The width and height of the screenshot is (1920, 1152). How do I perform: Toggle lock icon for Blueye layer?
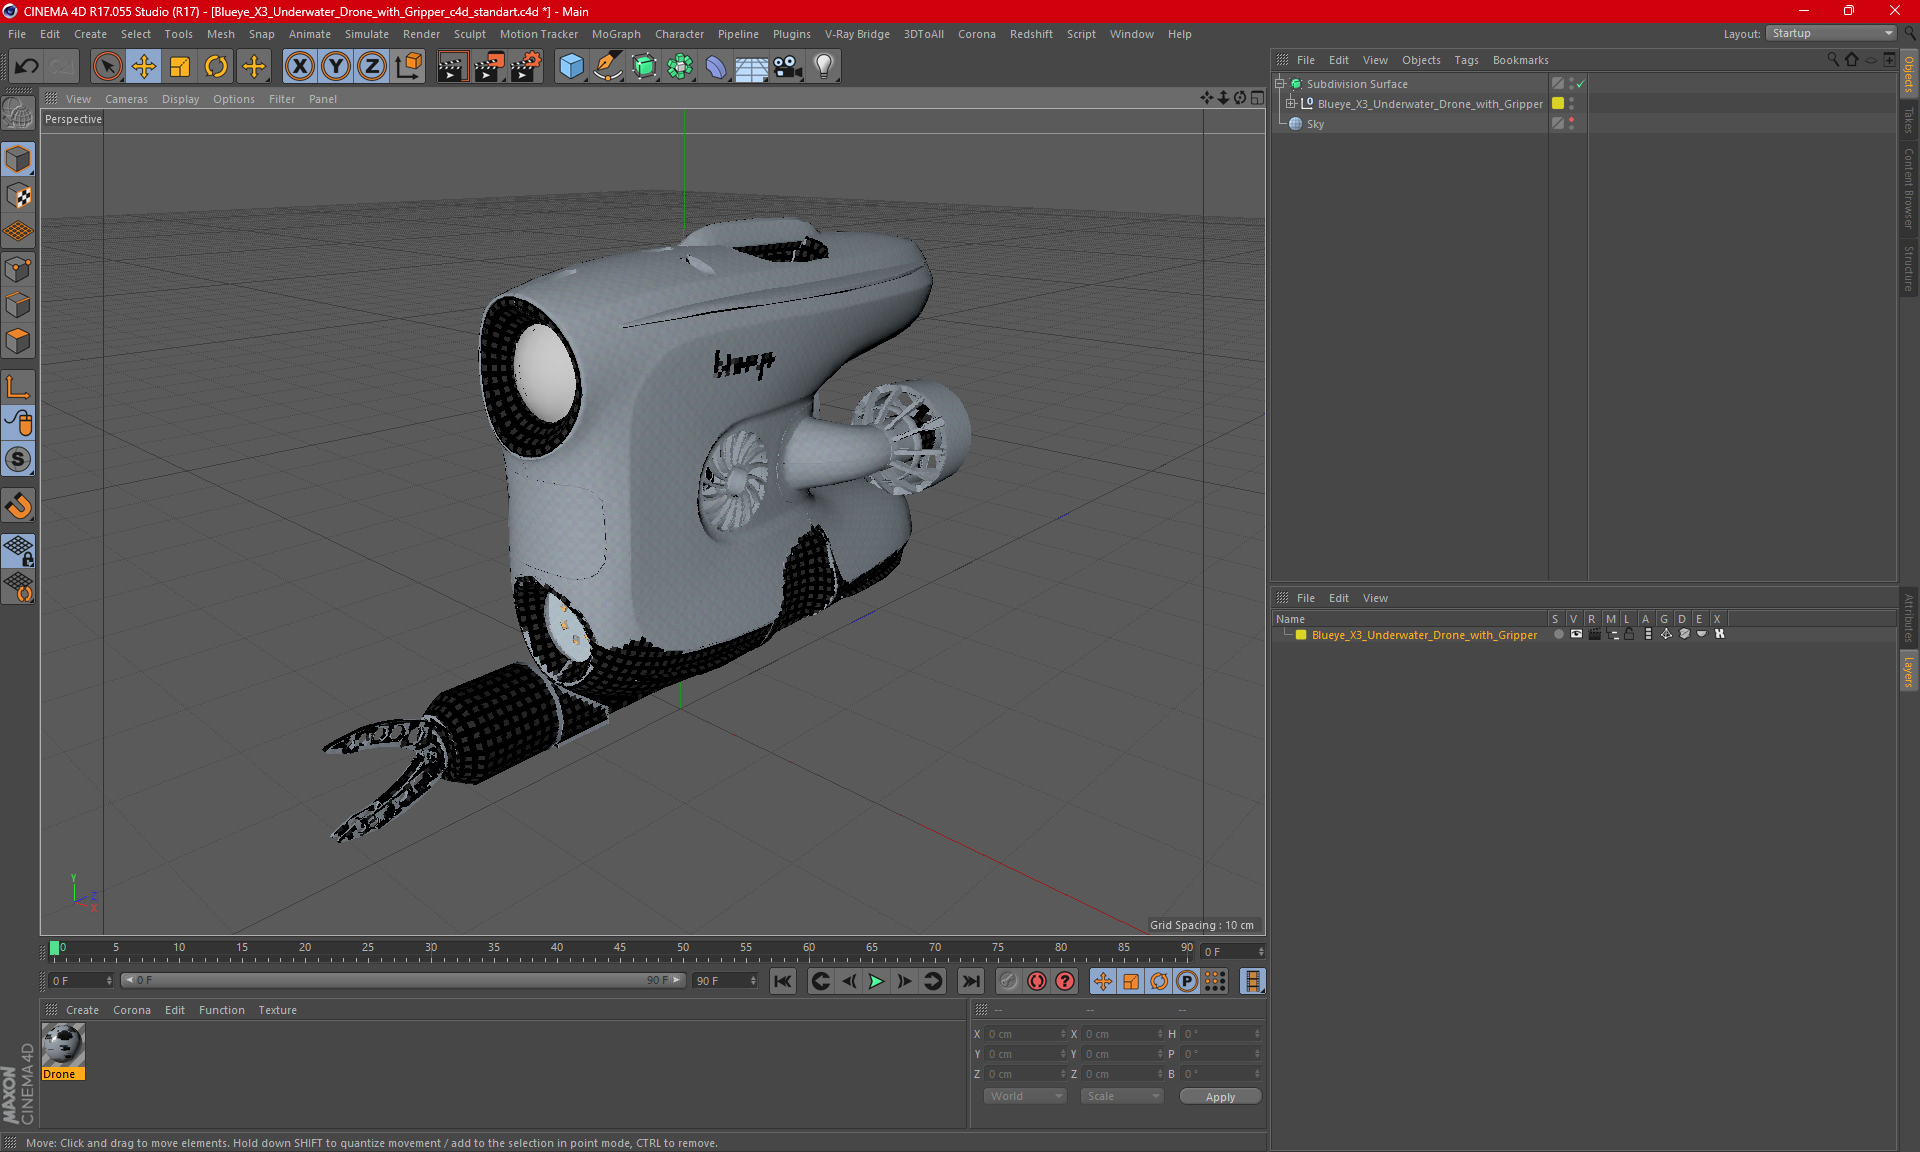(1629, 634)
